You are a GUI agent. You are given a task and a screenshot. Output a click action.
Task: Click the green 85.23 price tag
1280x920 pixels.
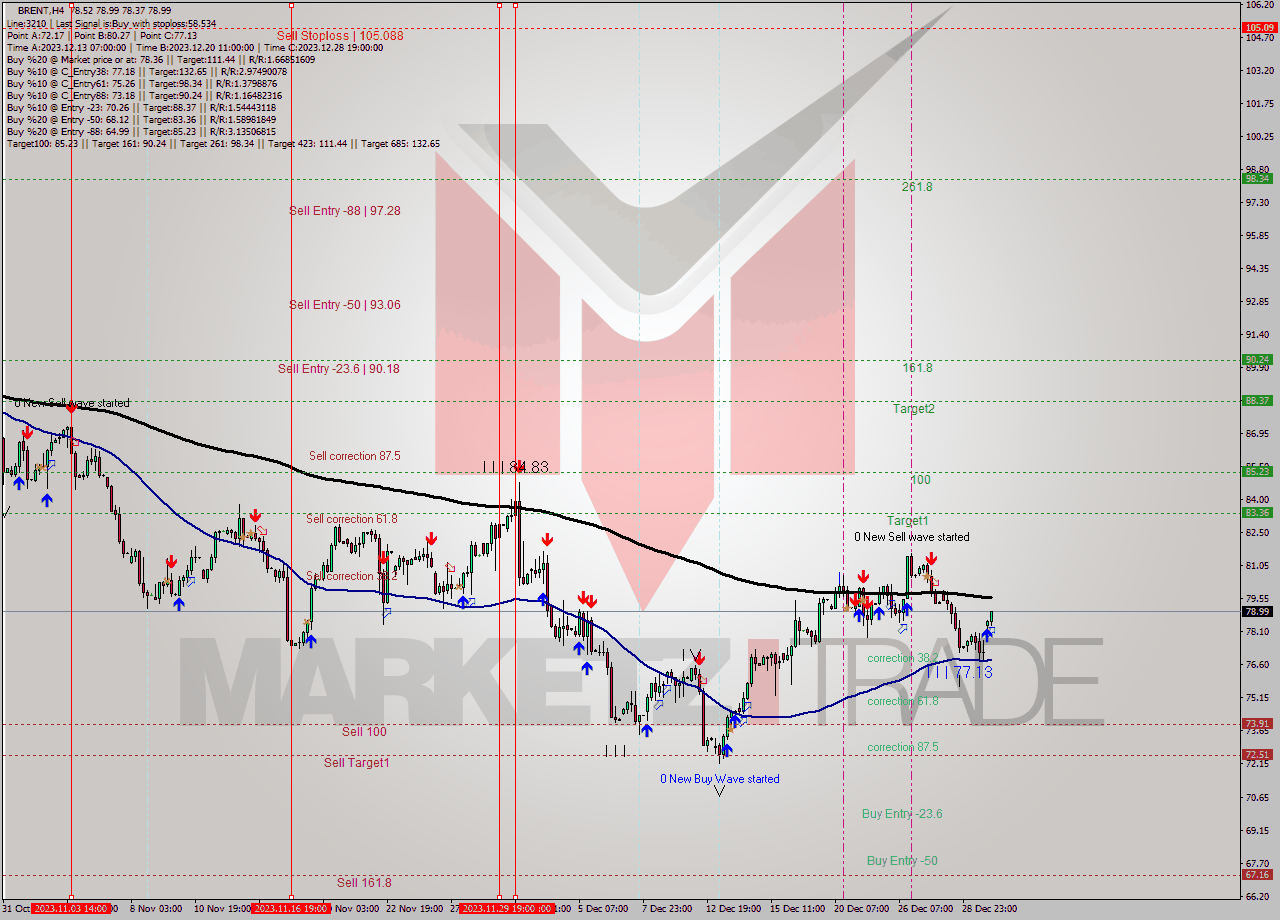(1257, 472)
